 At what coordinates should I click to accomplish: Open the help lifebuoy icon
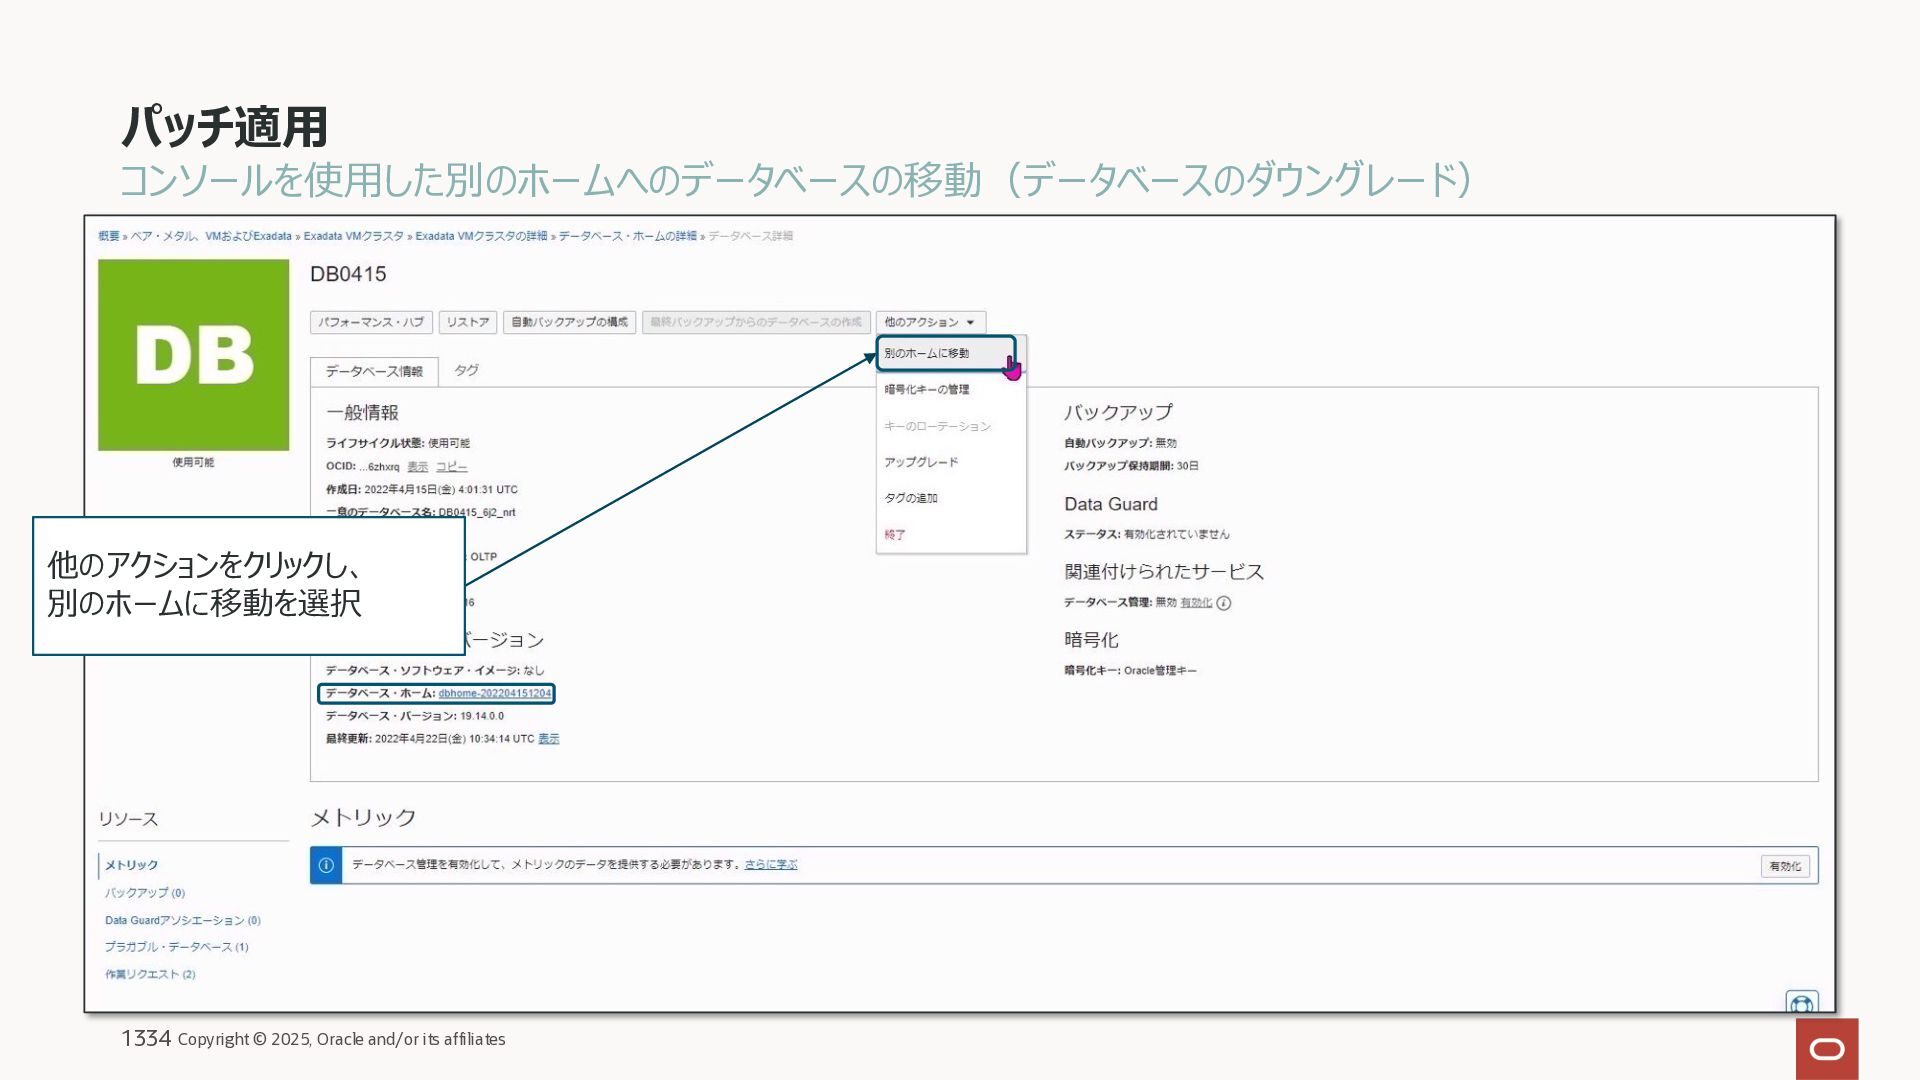[1801, 1003]
